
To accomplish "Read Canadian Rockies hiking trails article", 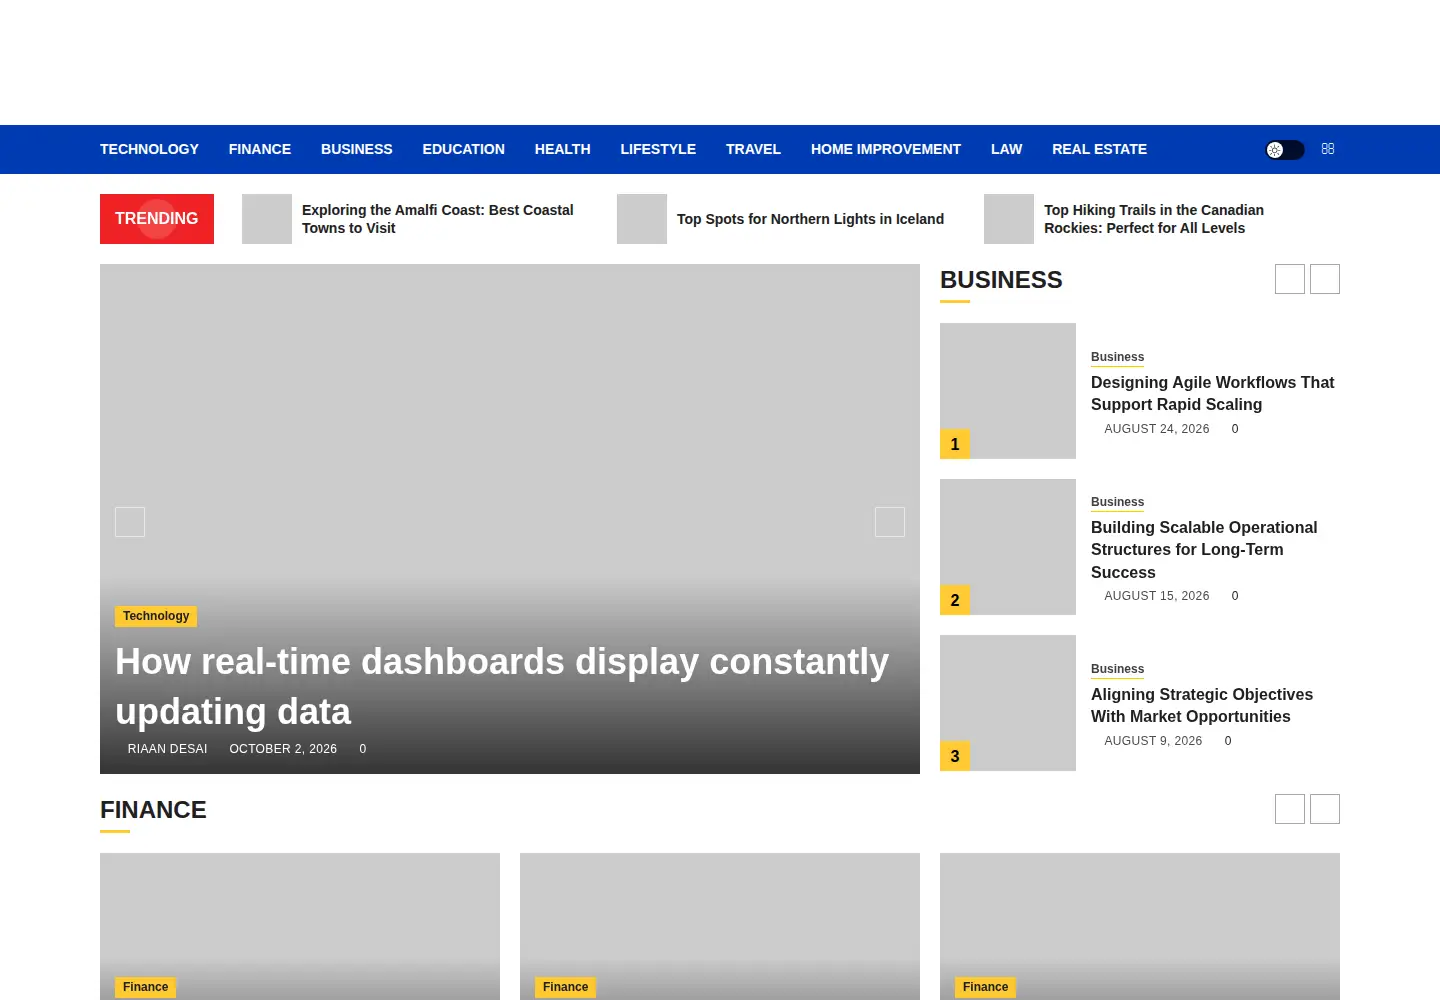I will pos(1154,219).
